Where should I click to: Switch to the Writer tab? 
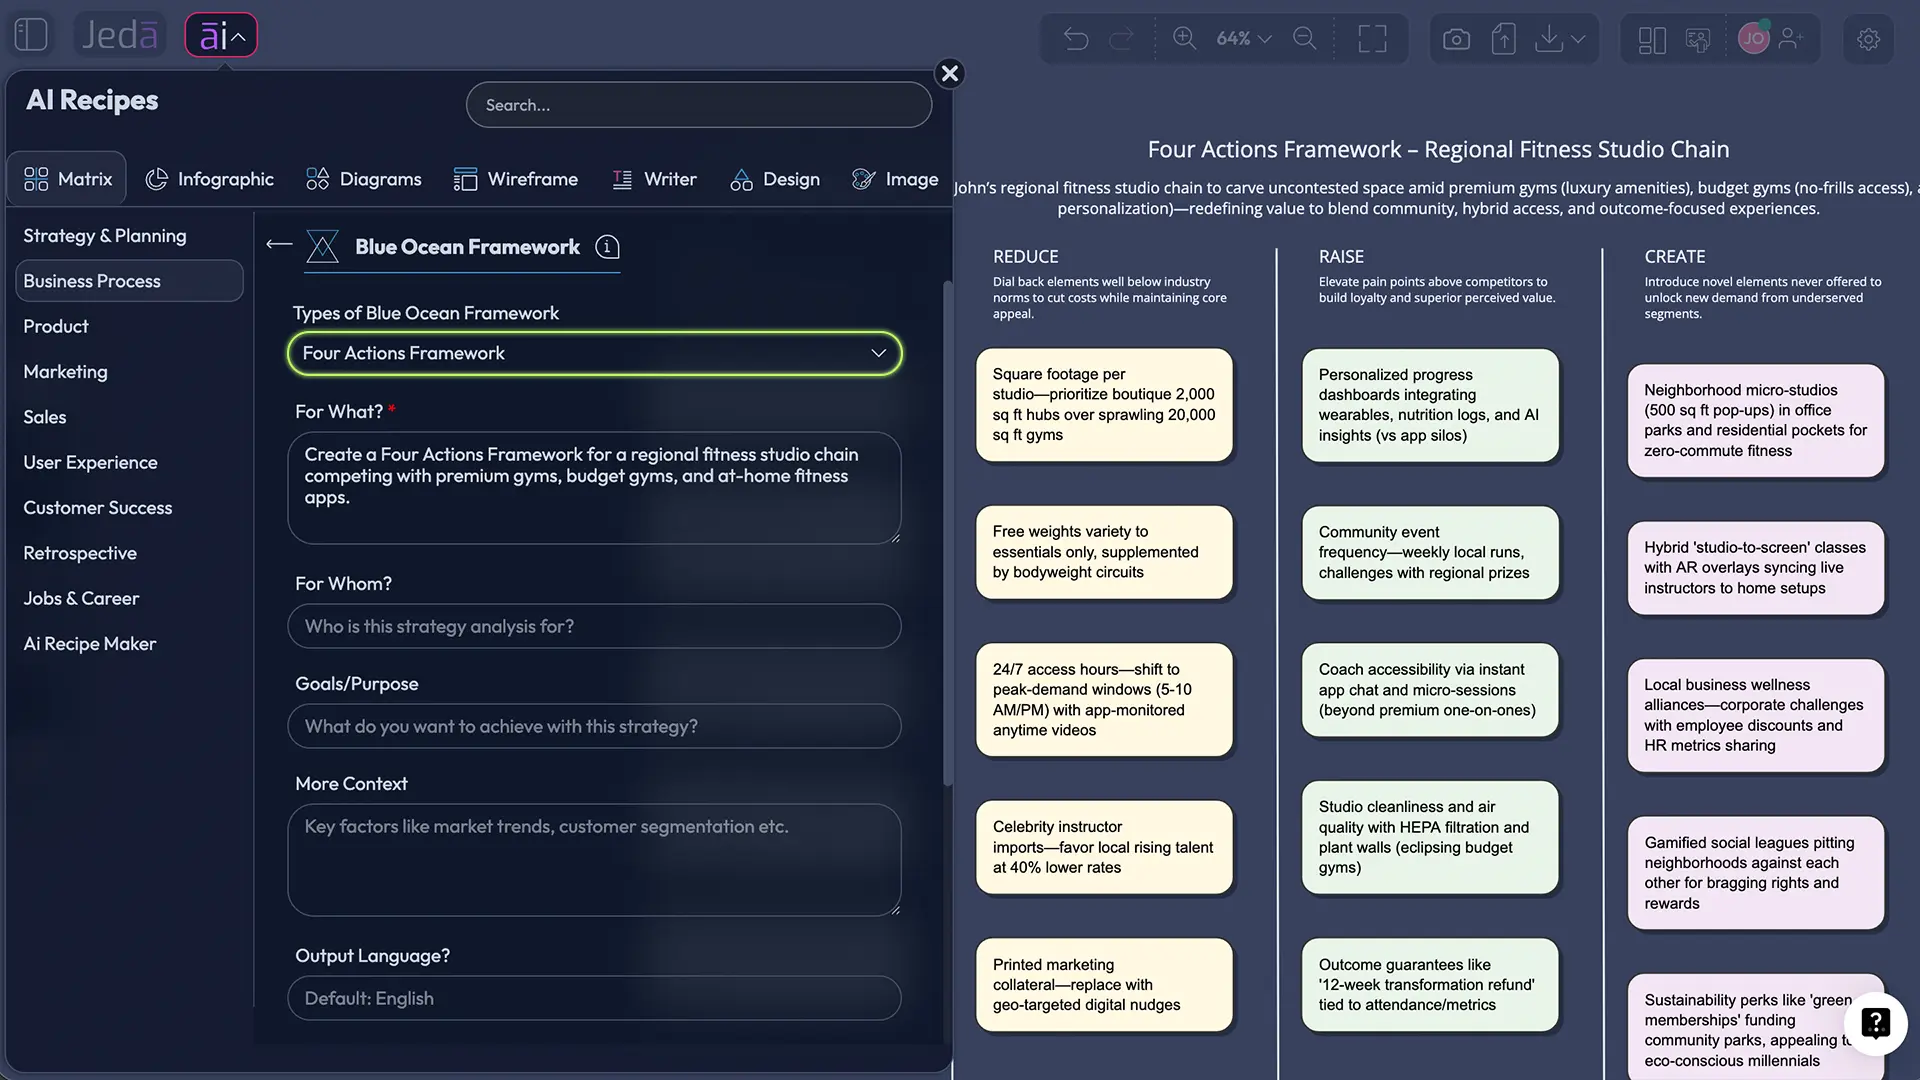coord(654,179)
